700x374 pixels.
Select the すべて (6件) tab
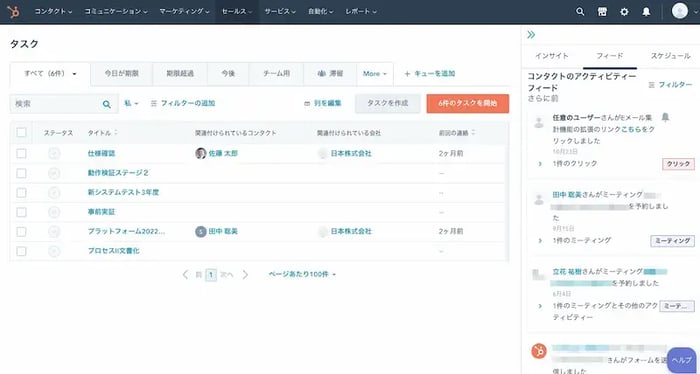[x=50, y=74]
